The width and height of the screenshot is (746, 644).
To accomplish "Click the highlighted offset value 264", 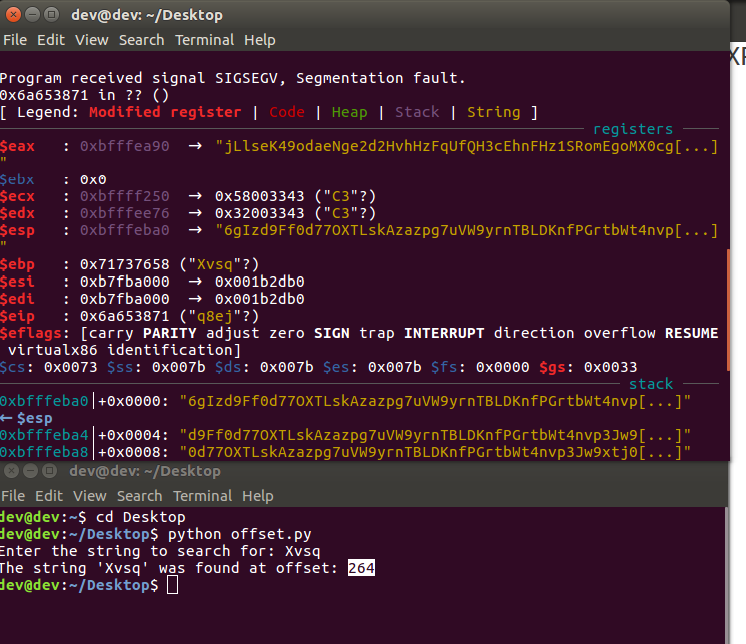I will (361, 568).
